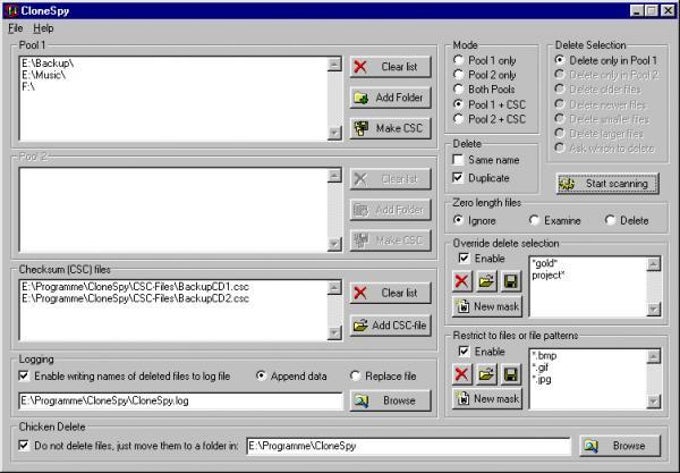The height and width of the screenshot is (473, 680).
Task: Select Pool 2 + CSC mode
Action: (489, 119)
